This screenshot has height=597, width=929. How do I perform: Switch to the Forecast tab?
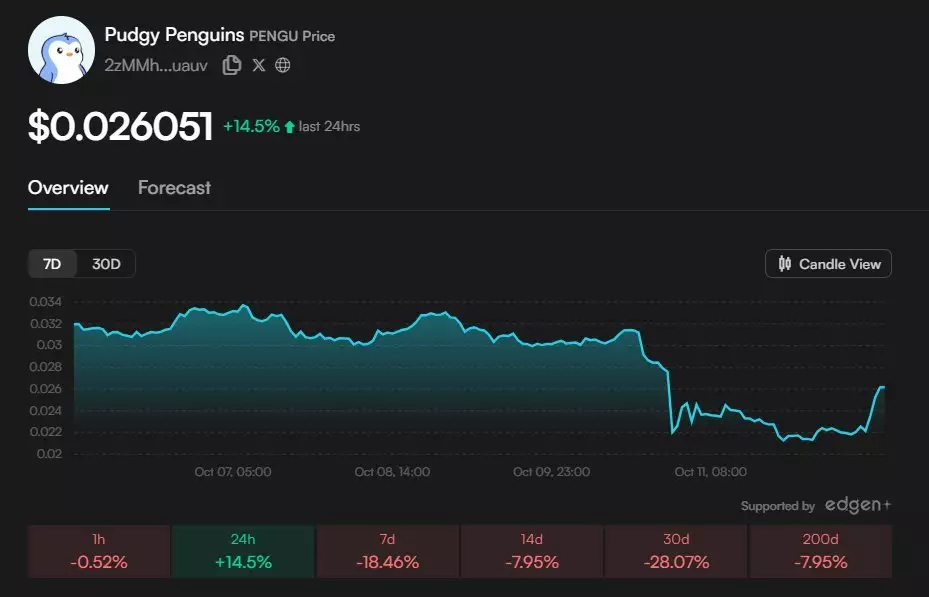(x=174, y=188)
